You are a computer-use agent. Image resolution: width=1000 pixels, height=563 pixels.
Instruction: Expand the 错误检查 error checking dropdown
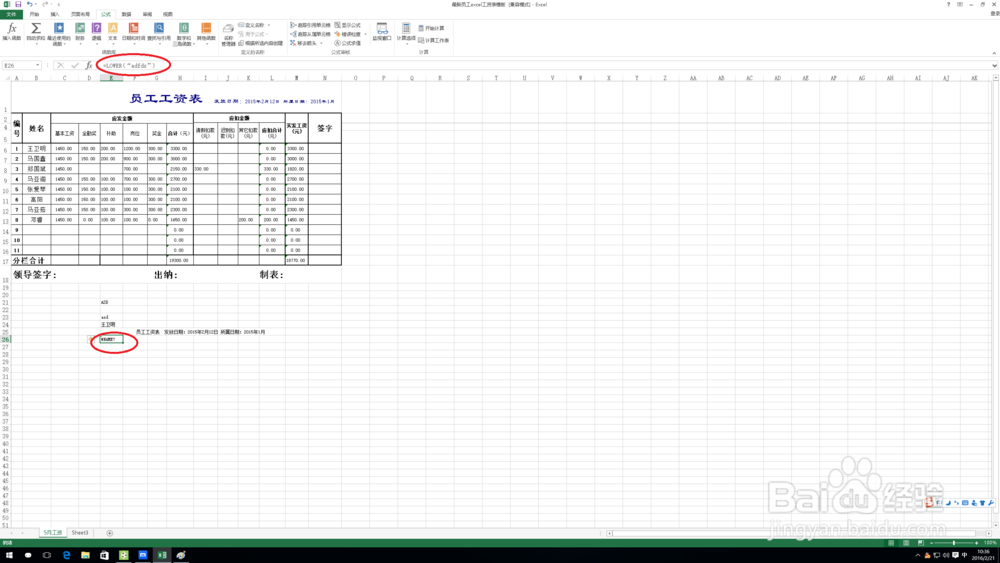pyautogui.click(x=365, y=34)
